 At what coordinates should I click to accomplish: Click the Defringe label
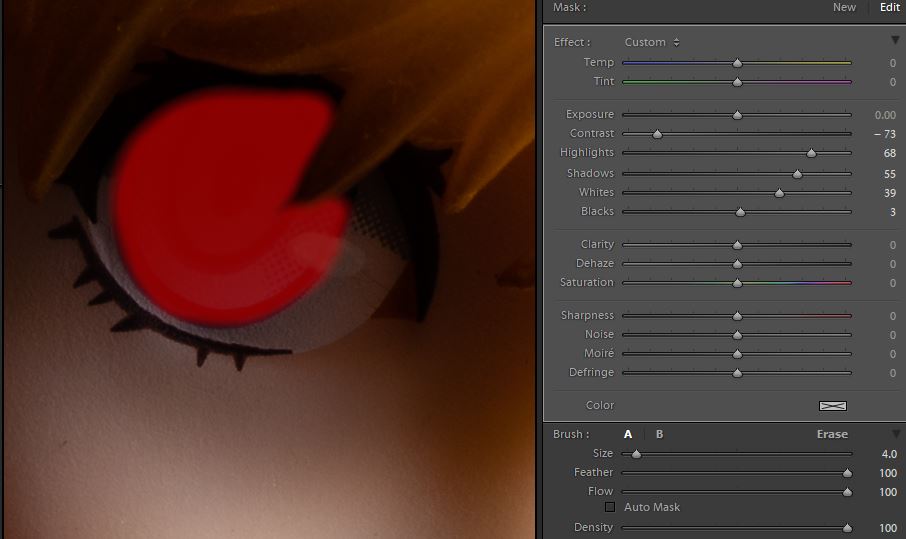point(591,373)
